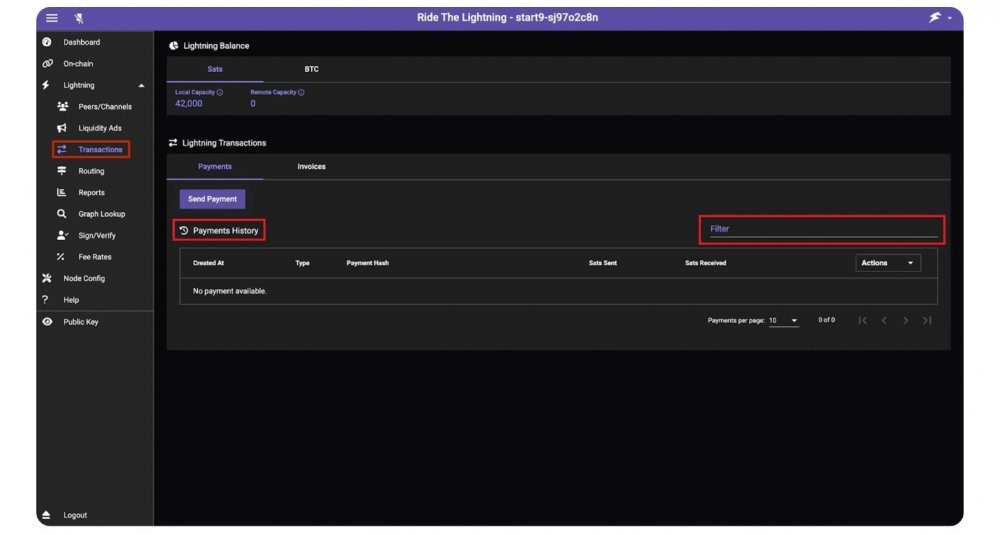
Task: Go to Liquidity Ads
Action: (x=100, y=128)
